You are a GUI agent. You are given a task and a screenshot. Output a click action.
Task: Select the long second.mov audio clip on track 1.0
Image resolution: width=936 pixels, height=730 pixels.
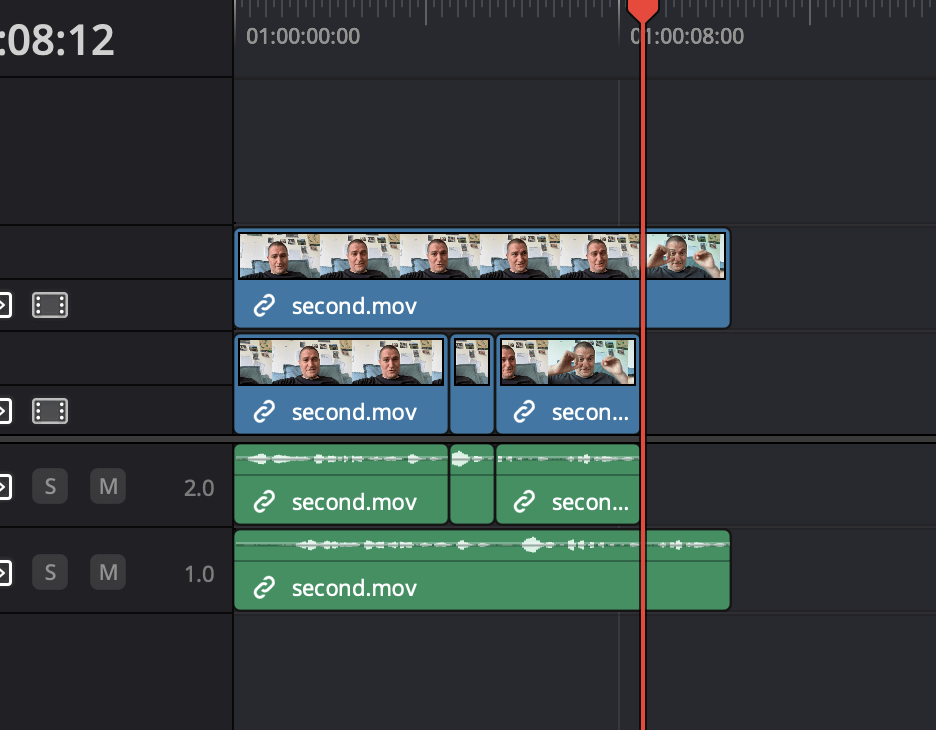[x=482, y=570]
